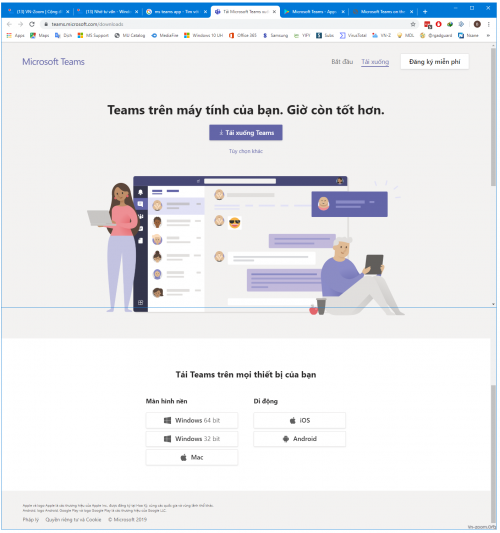Open the VN-Z bookmark

click(x=382, y=35)
